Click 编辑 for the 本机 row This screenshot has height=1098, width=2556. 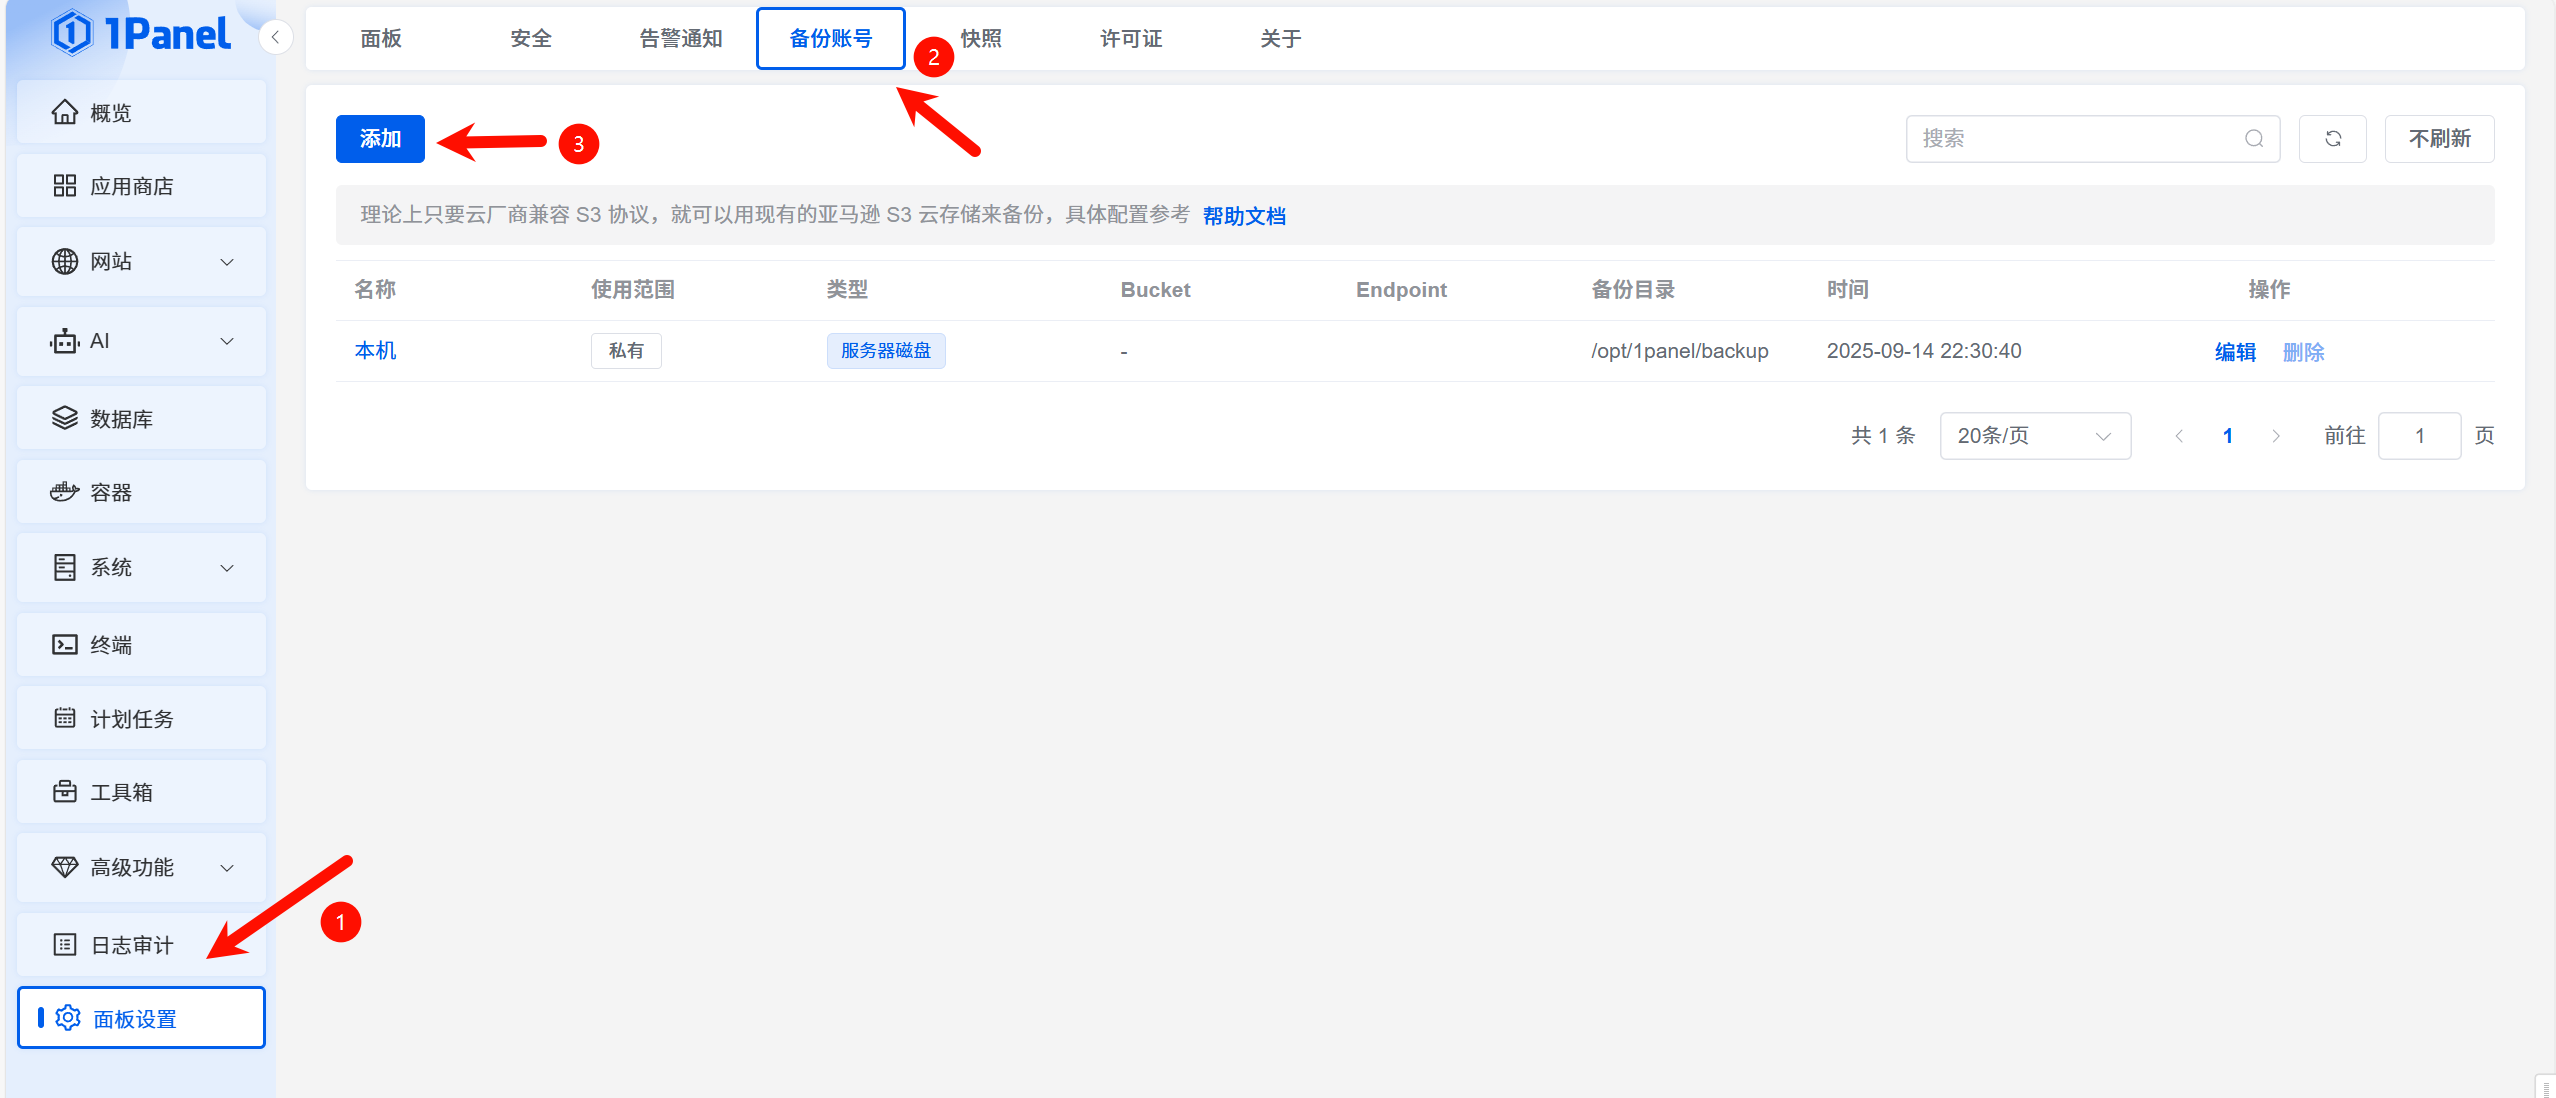2235,352
